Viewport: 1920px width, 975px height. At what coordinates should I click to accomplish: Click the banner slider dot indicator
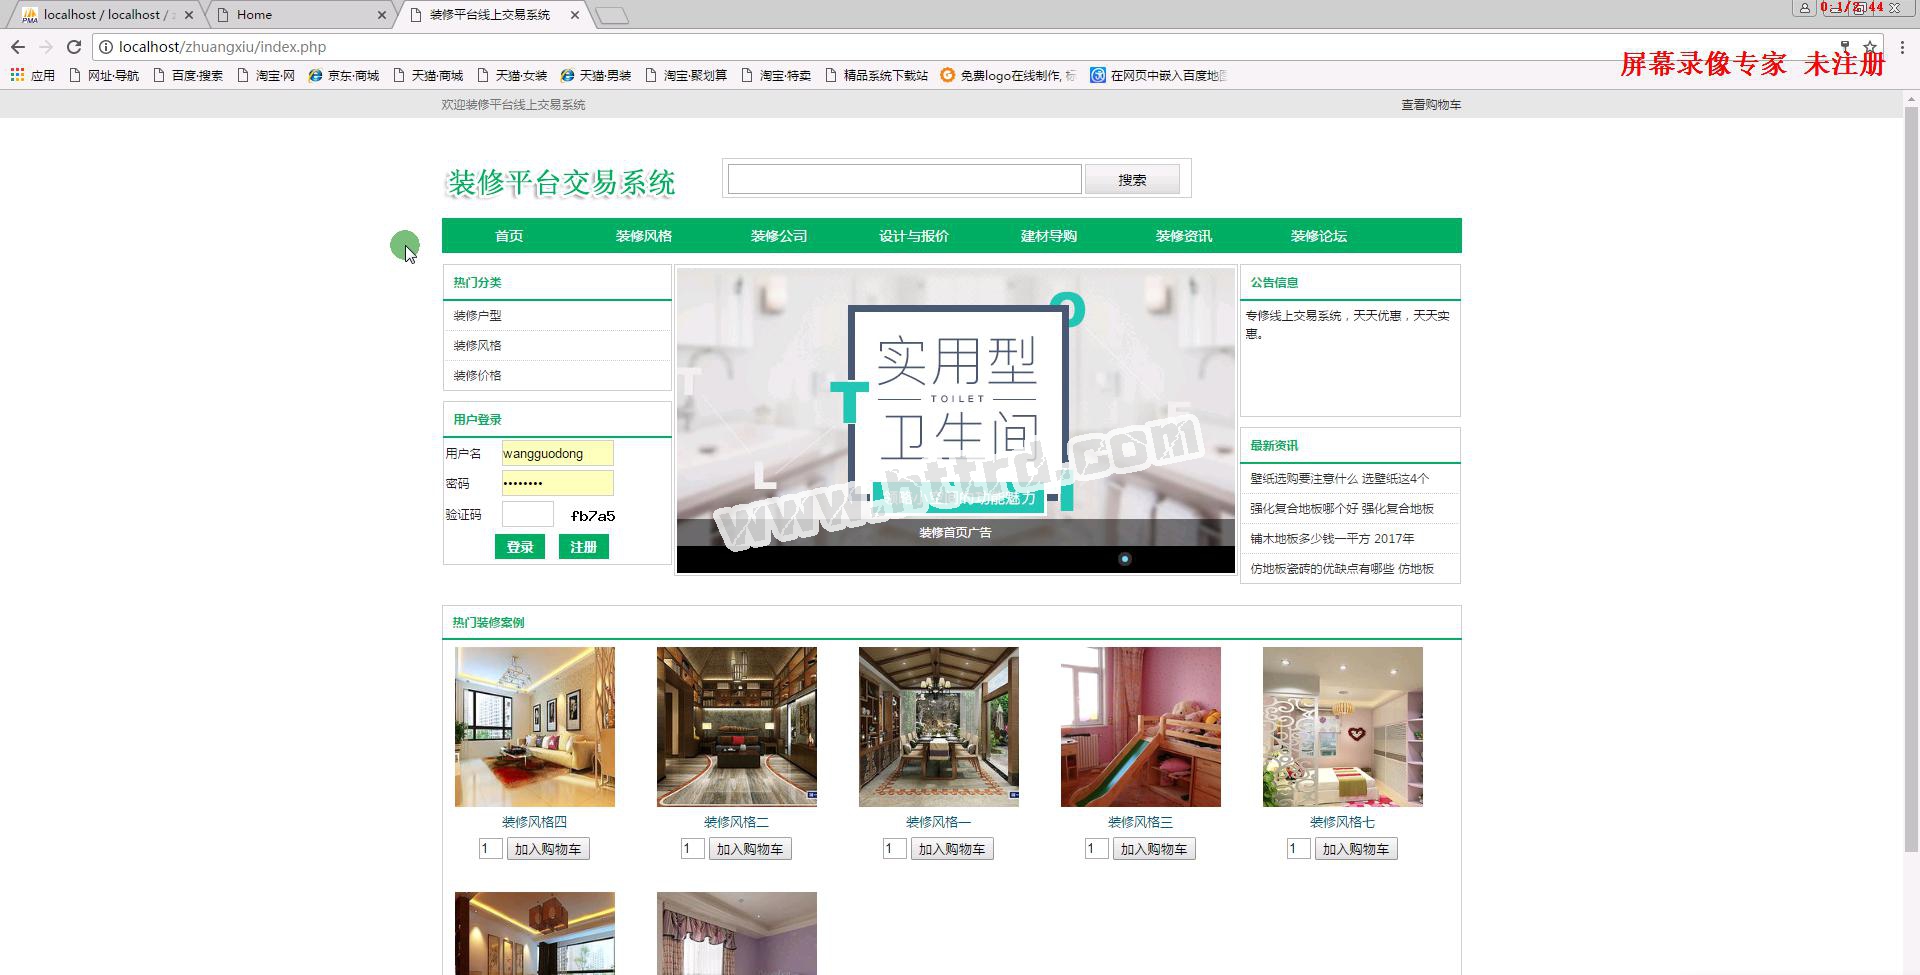(x=1124, y=559)
